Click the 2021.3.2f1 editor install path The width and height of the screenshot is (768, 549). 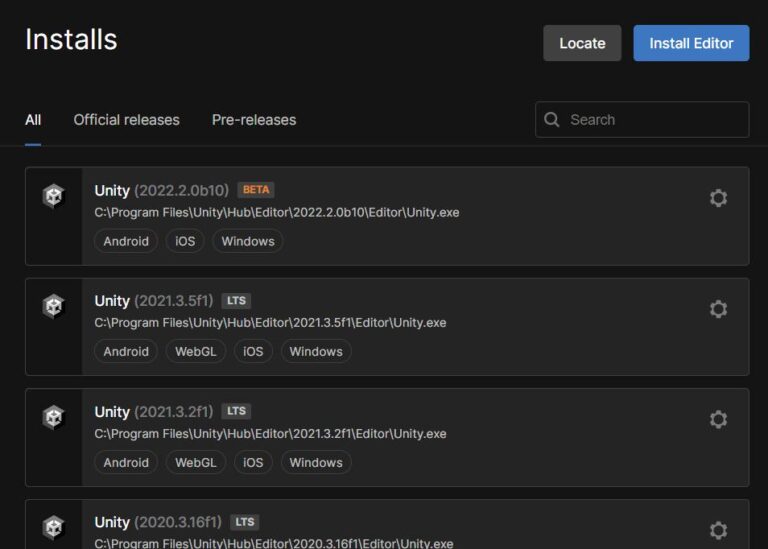pyautogui.click(x=270, y=433)
